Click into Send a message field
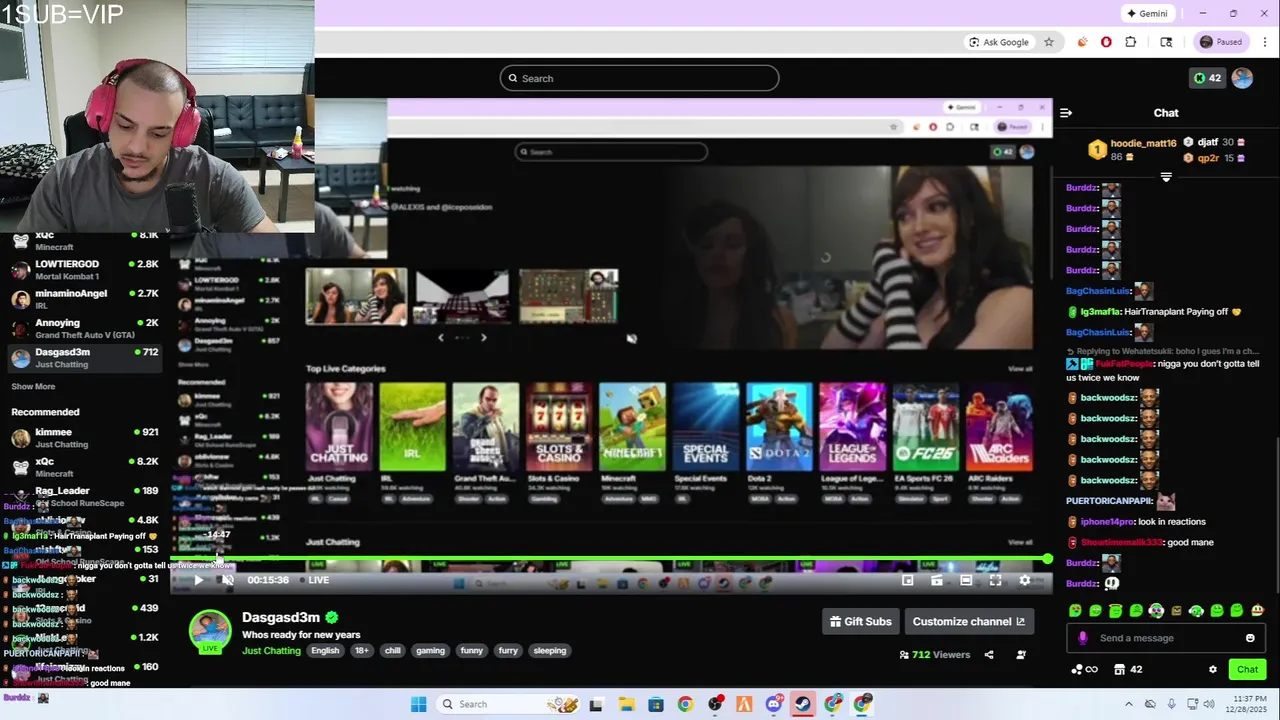This screenshot has height=720, width=1280. tap(1165, 638)
